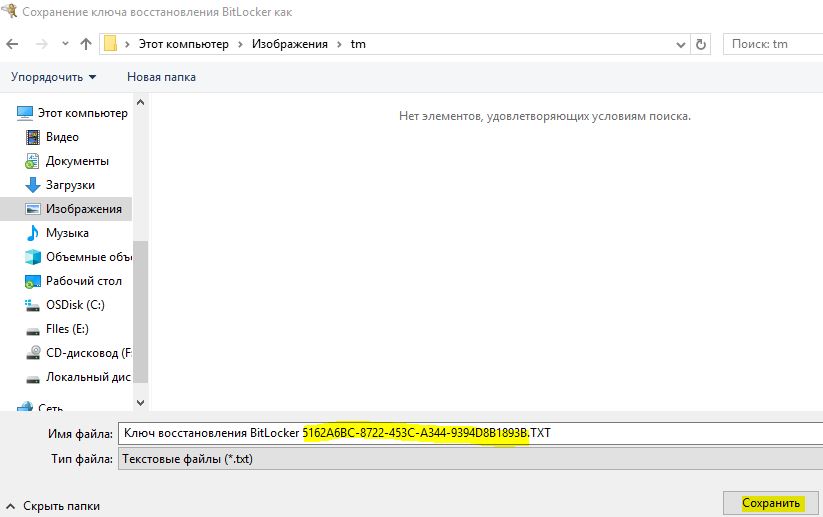This screenshot has height=517, width=823.
Task: Open 'Рабочий стол' in sidebar
Action: point(84,281)
